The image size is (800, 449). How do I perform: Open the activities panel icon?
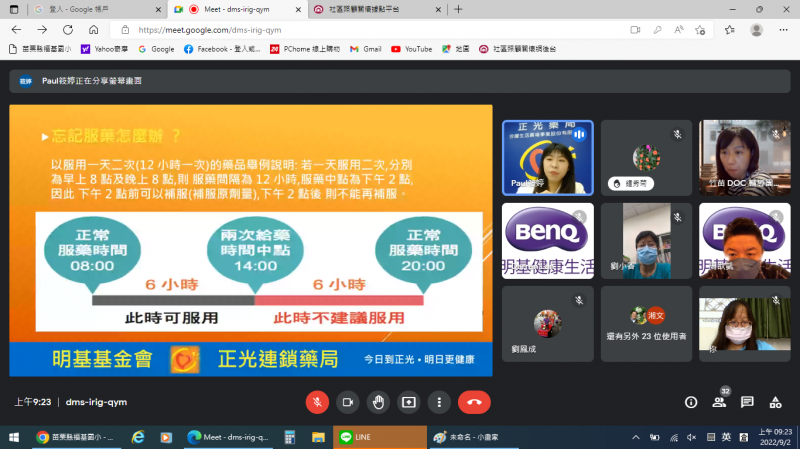tap(776, 402)
